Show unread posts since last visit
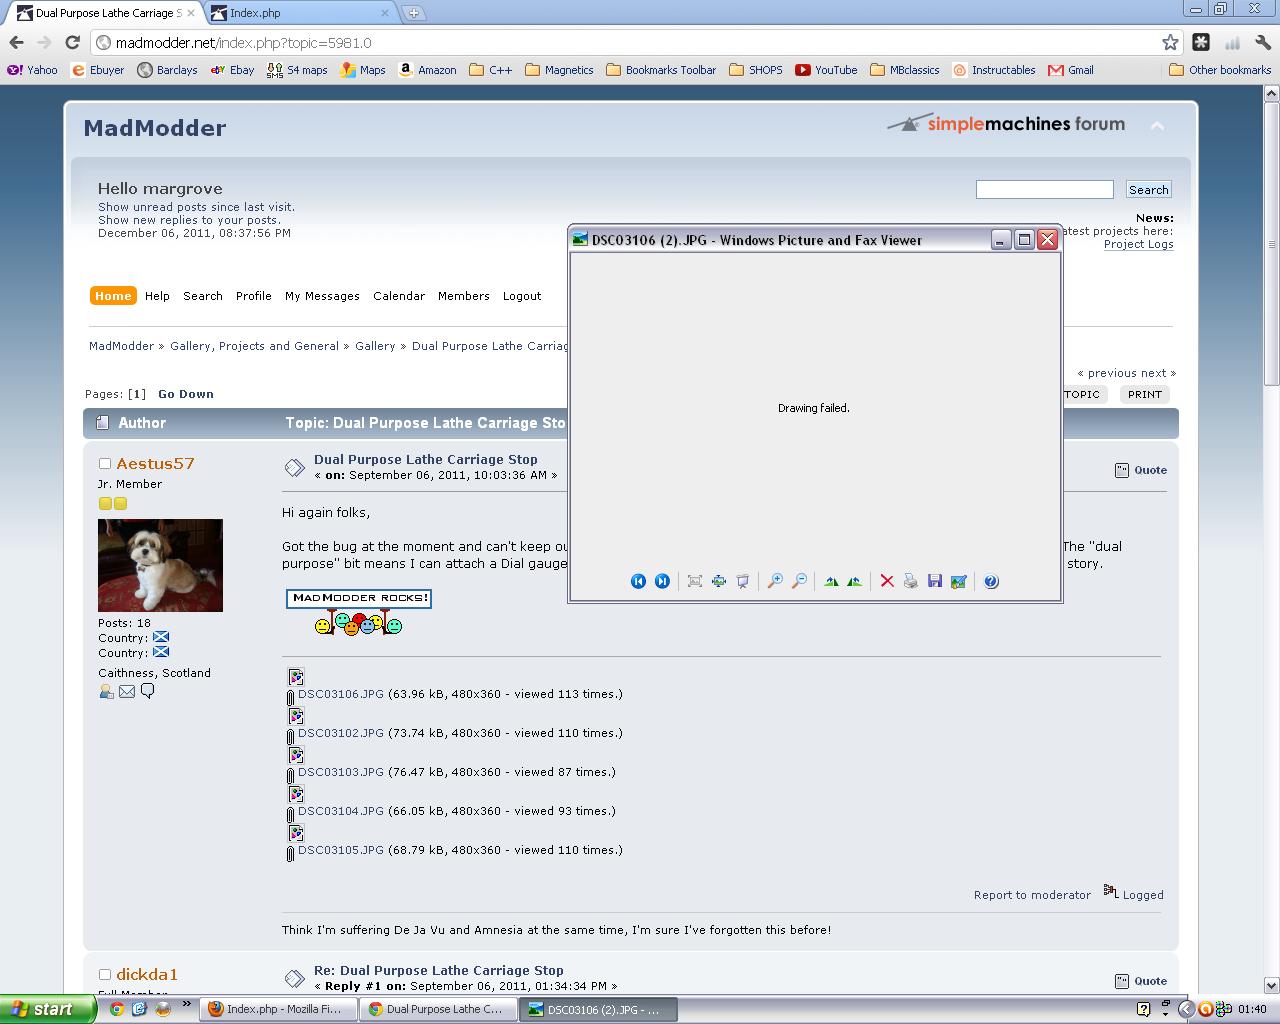Screen dimensions: 1280x1024 (196, 207)
